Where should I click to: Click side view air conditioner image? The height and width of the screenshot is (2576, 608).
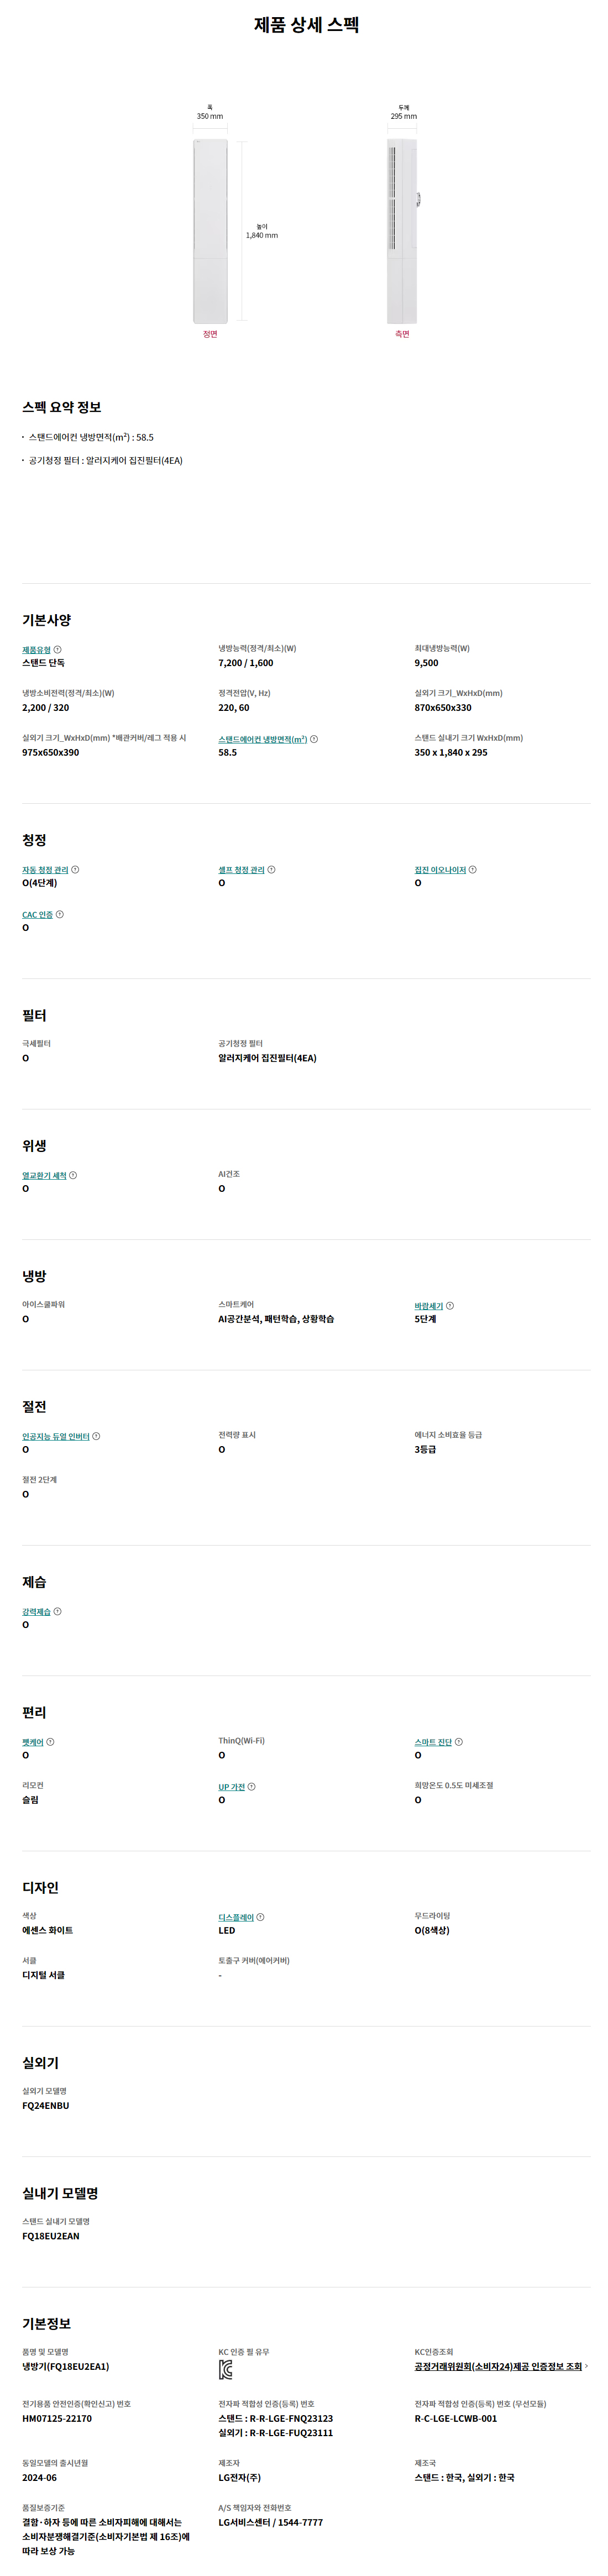coord(403,231)
